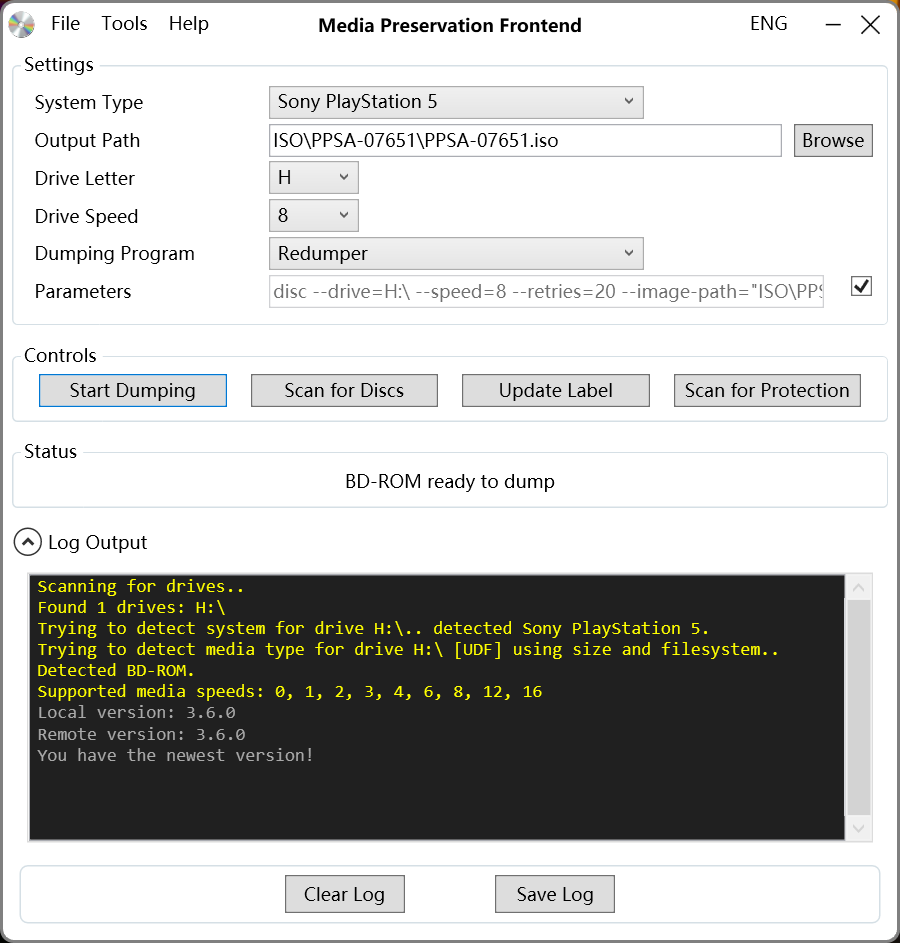The image size is (900, 943).
Task: Click log line 'Supported media speeds'
Action: pos(290,691)
